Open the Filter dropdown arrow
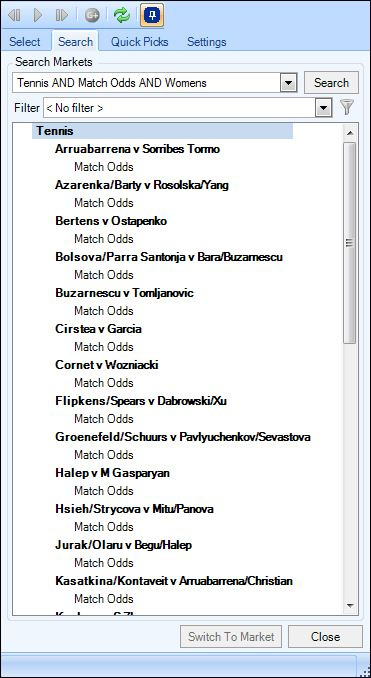The width and height of the screenshot is (371, 678). point(323,108)
